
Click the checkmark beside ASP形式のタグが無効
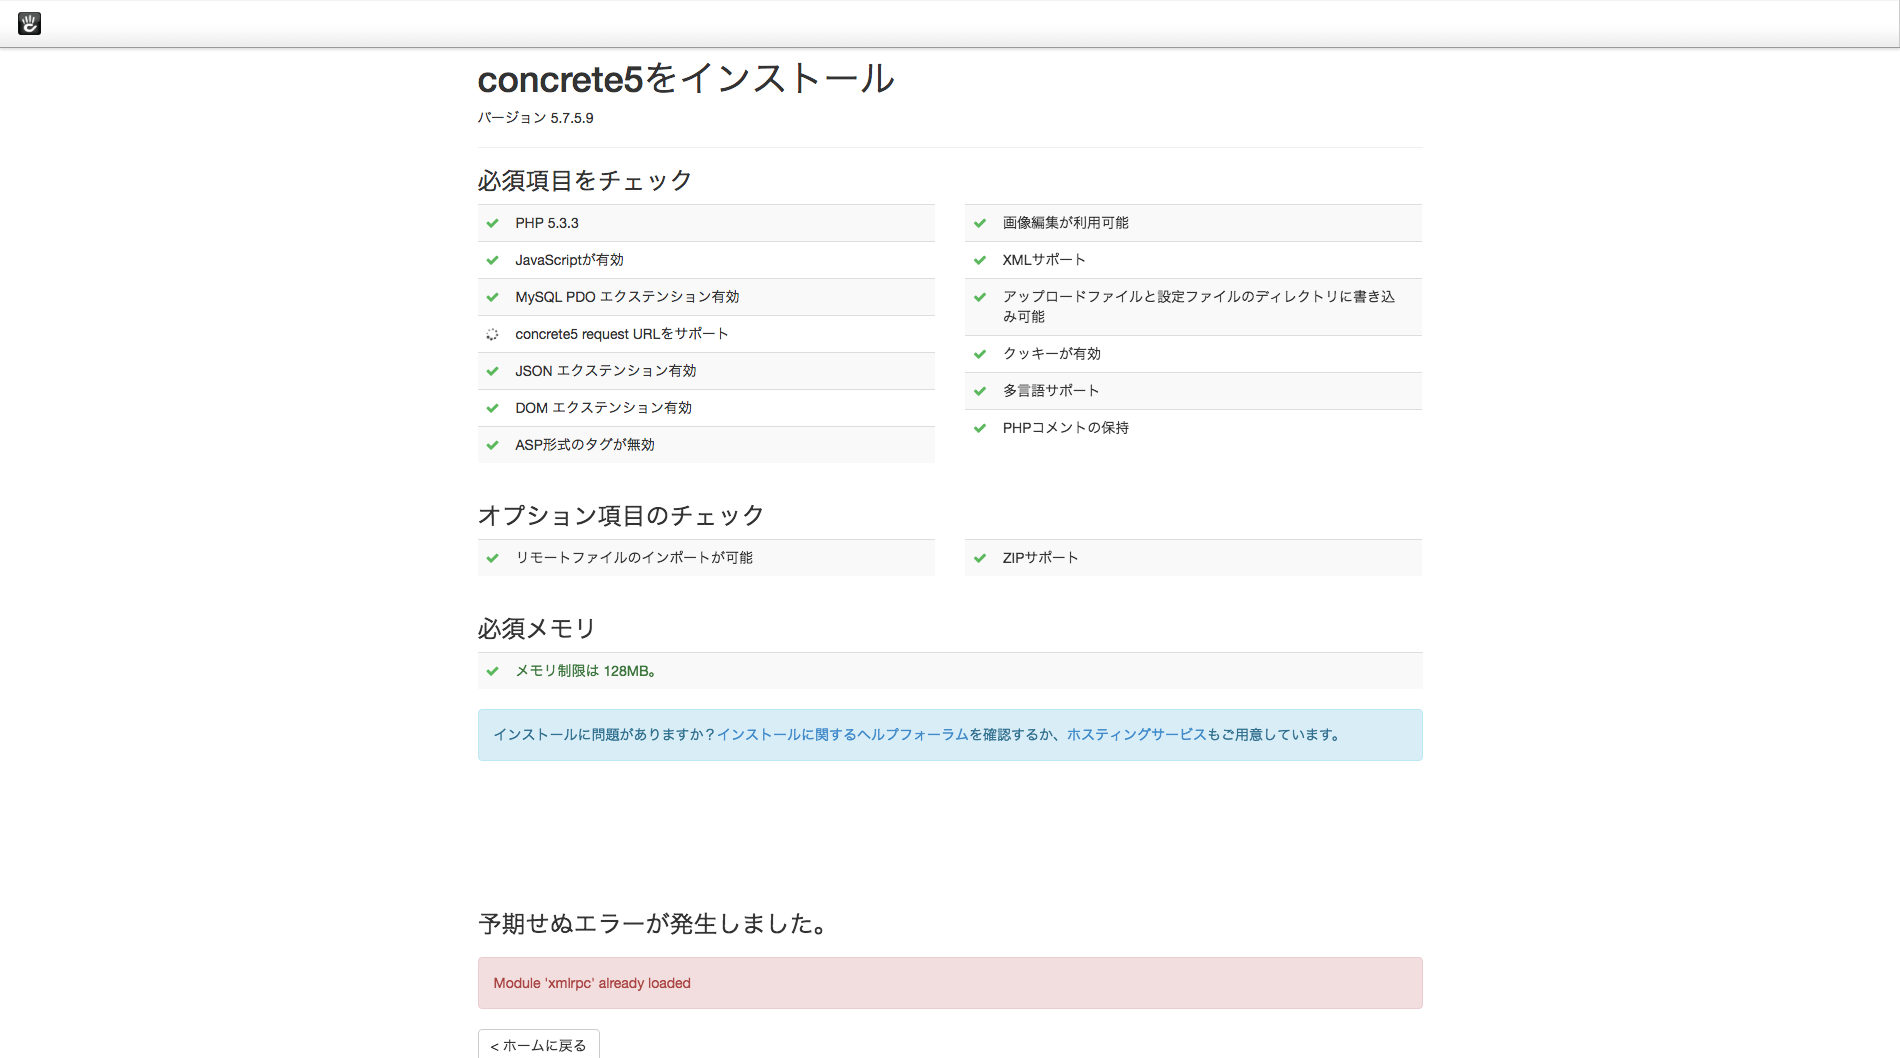[492, 445]
